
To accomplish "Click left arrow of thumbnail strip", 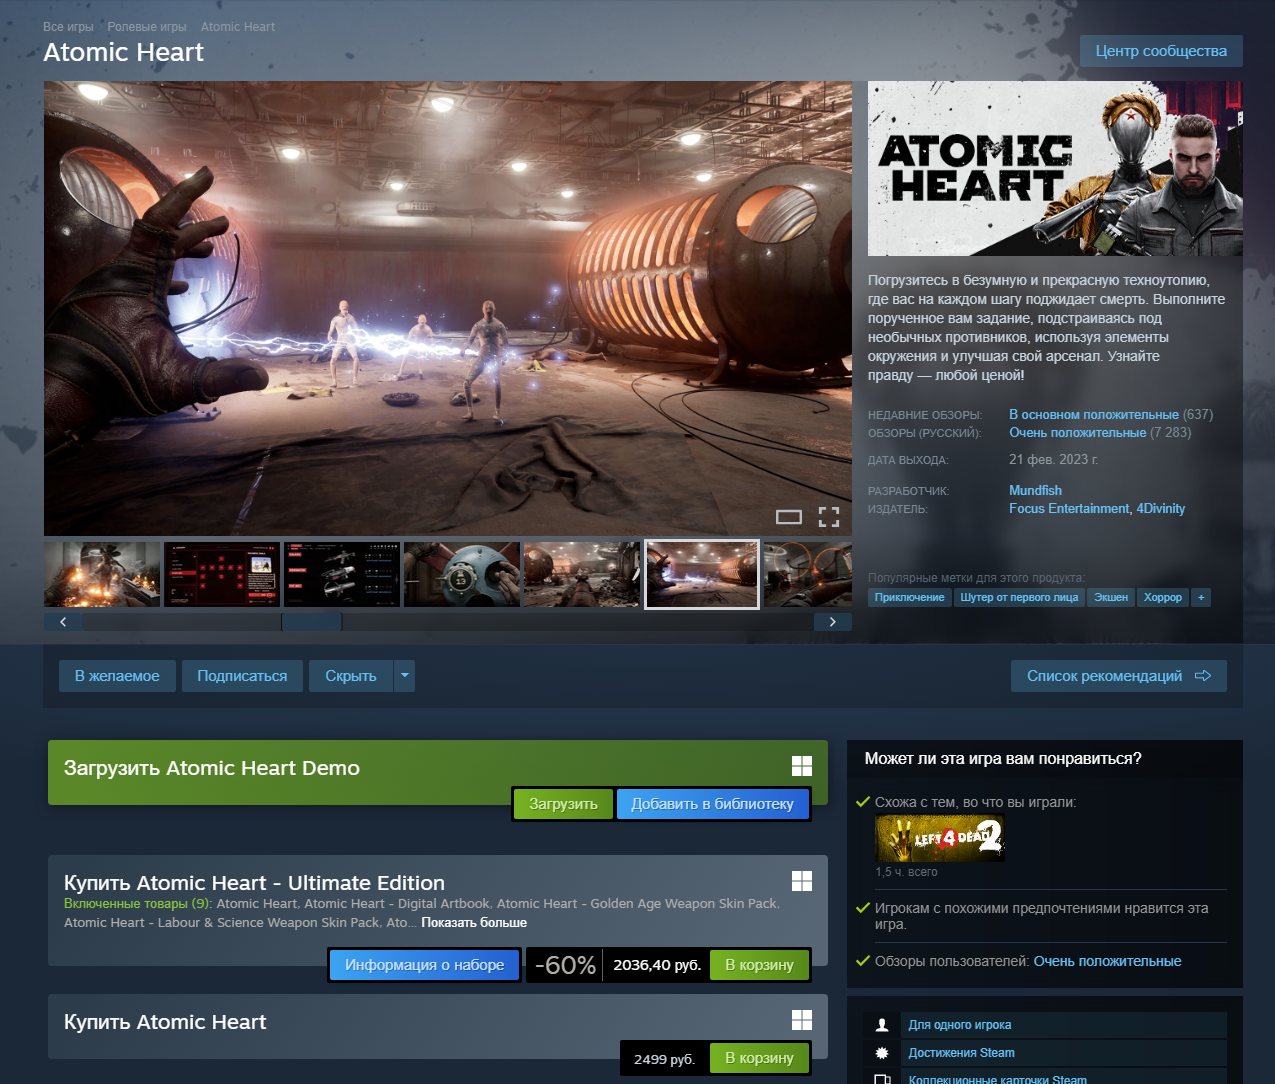I will (63, 622).
